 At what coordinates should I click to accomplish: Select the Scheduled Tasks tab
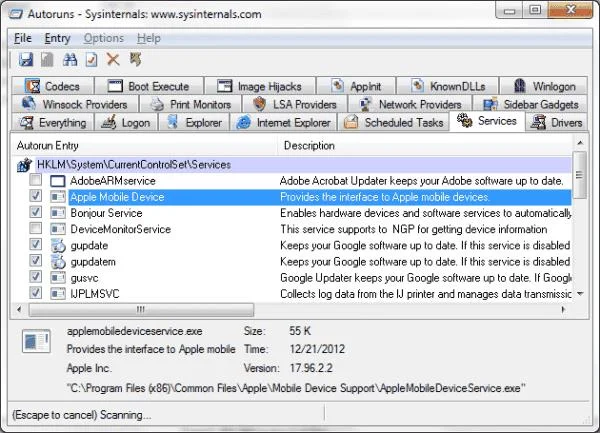tap(394, 122)
